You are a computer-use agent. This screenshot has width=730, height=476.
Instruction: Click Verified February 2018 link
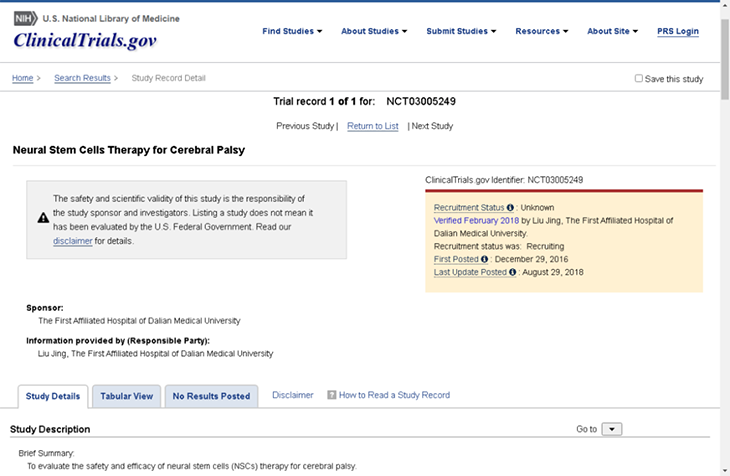click(476, 221)
